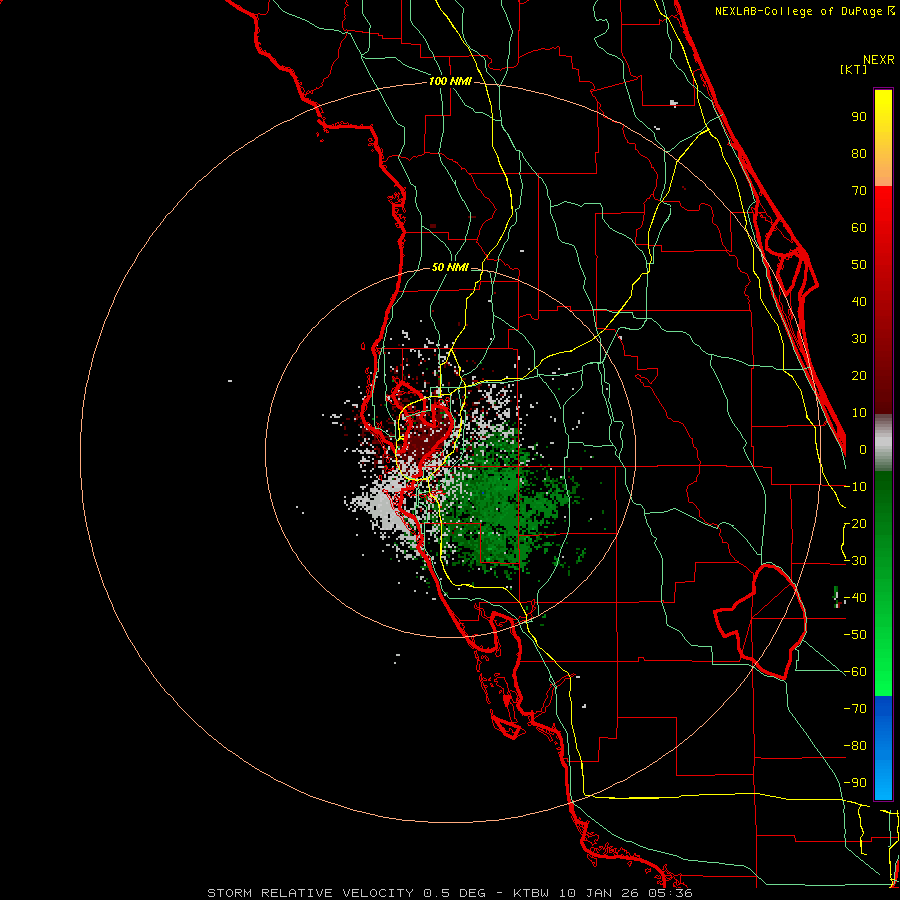Screen dimensions: 900x900
Task: Click the -80 scale value
Action: [855, 746]
